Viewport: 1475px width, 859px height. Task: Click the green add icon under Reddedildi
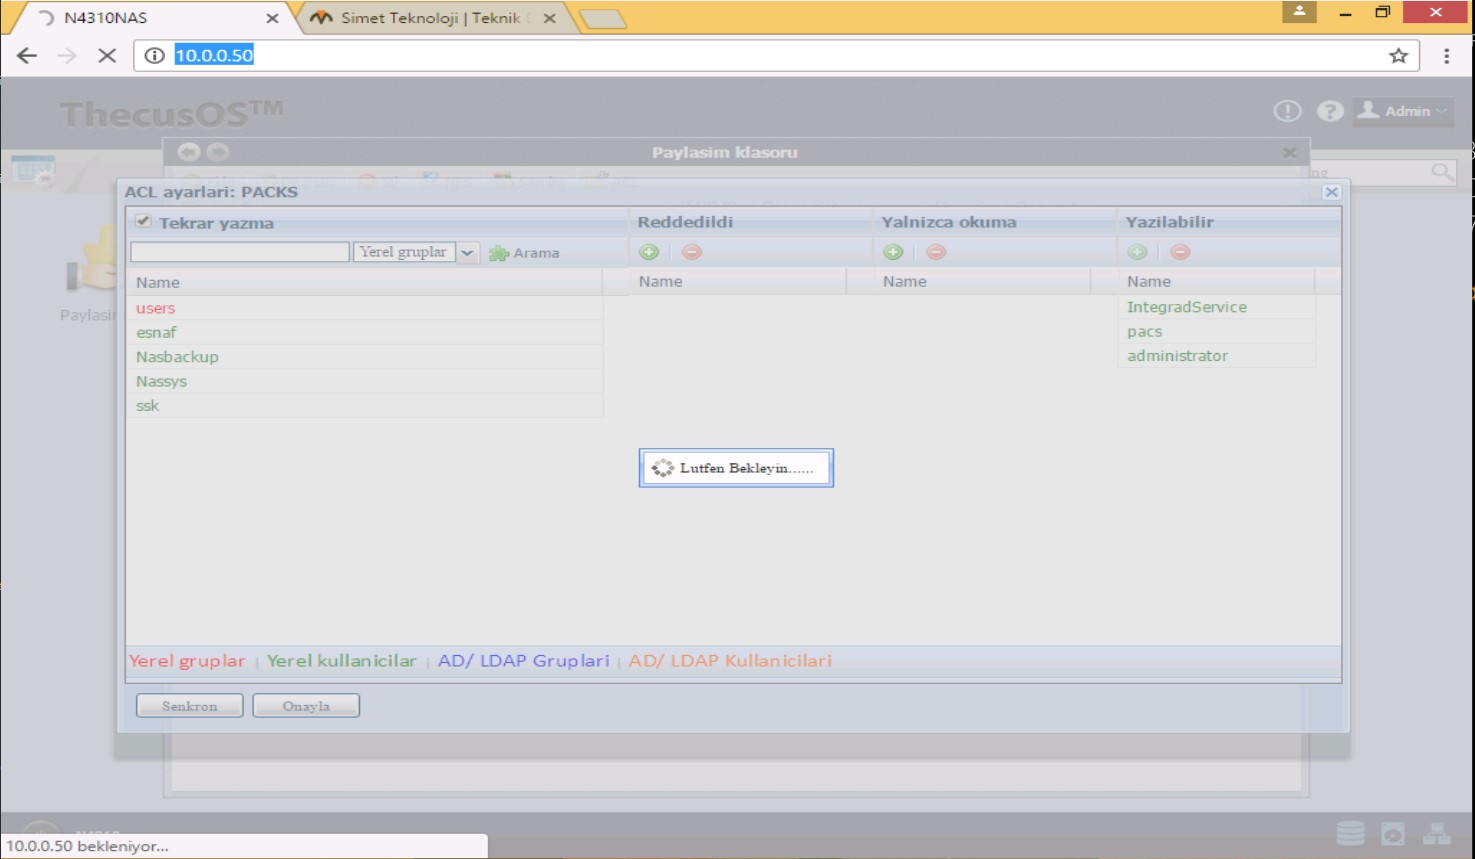tap(649, 252)
